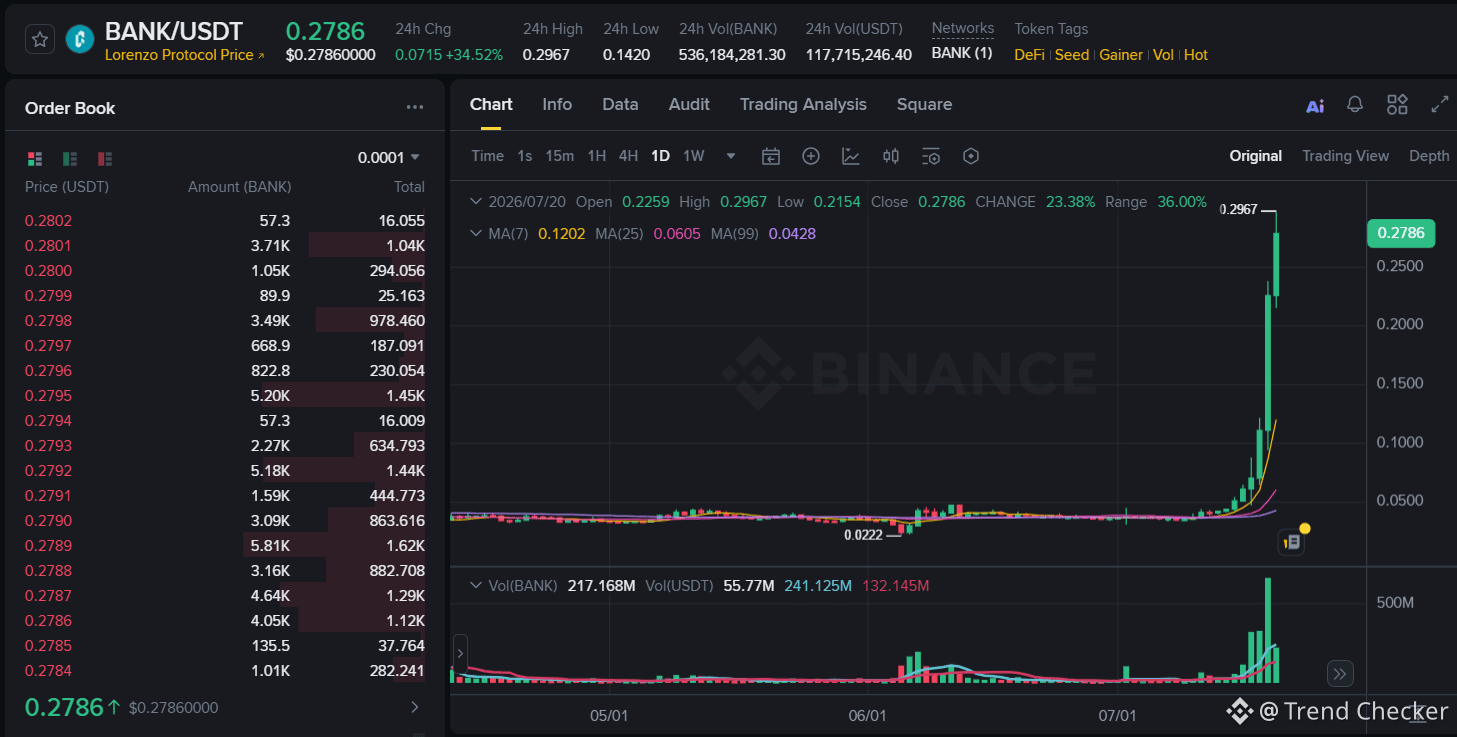Open the date range calendar picker

pyautogui.click(x=770, y=156)
